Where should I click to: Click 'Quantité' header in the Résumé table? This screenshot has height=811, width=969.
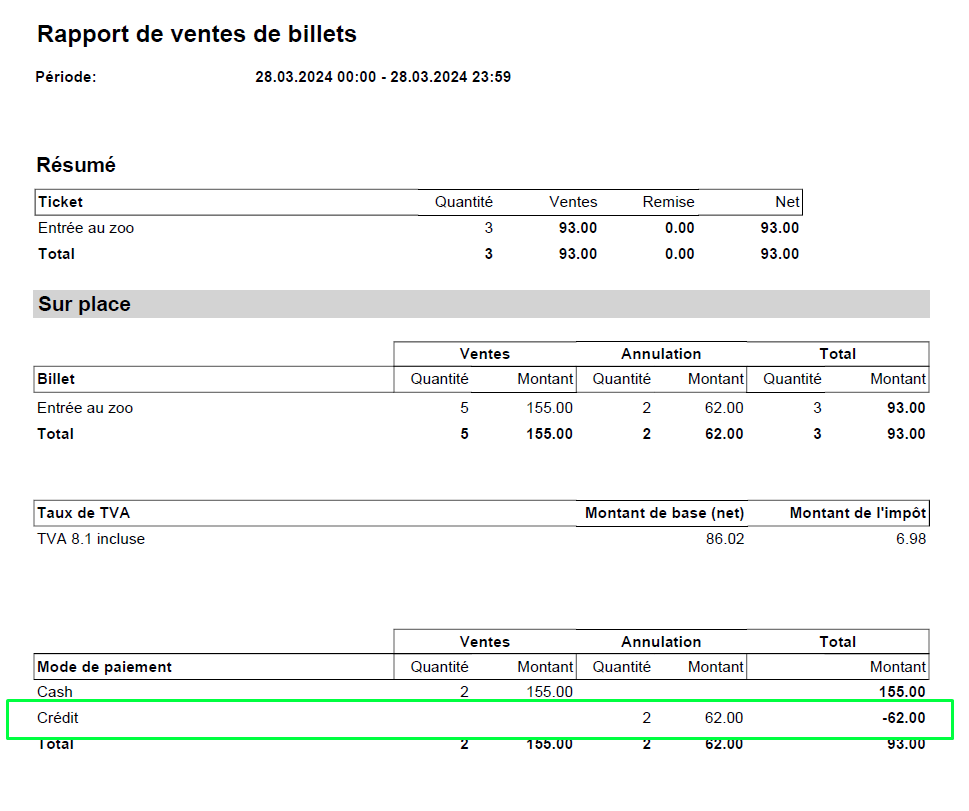click(463, 202)
